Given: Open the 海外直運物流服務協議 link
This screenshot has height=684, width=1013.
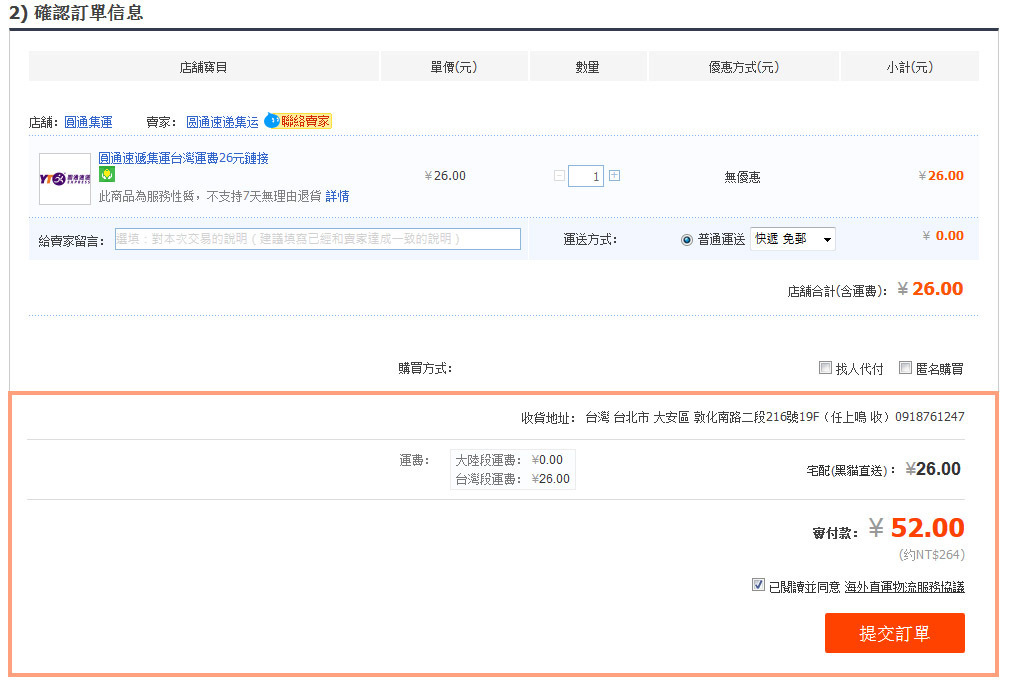Looking at the screenshot, I should [x=904, y=587].
